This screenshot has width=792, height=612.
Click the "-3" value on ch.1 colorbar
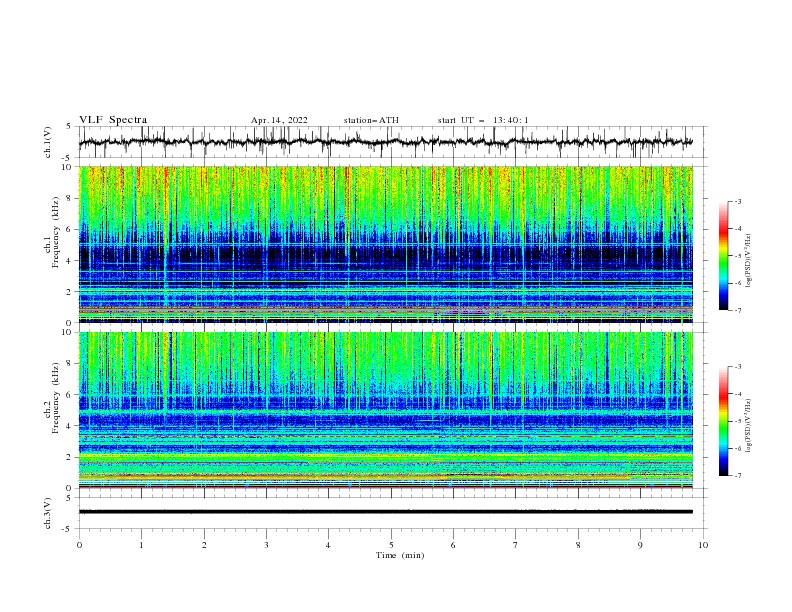pyautogui.click(x=738, y=201)
